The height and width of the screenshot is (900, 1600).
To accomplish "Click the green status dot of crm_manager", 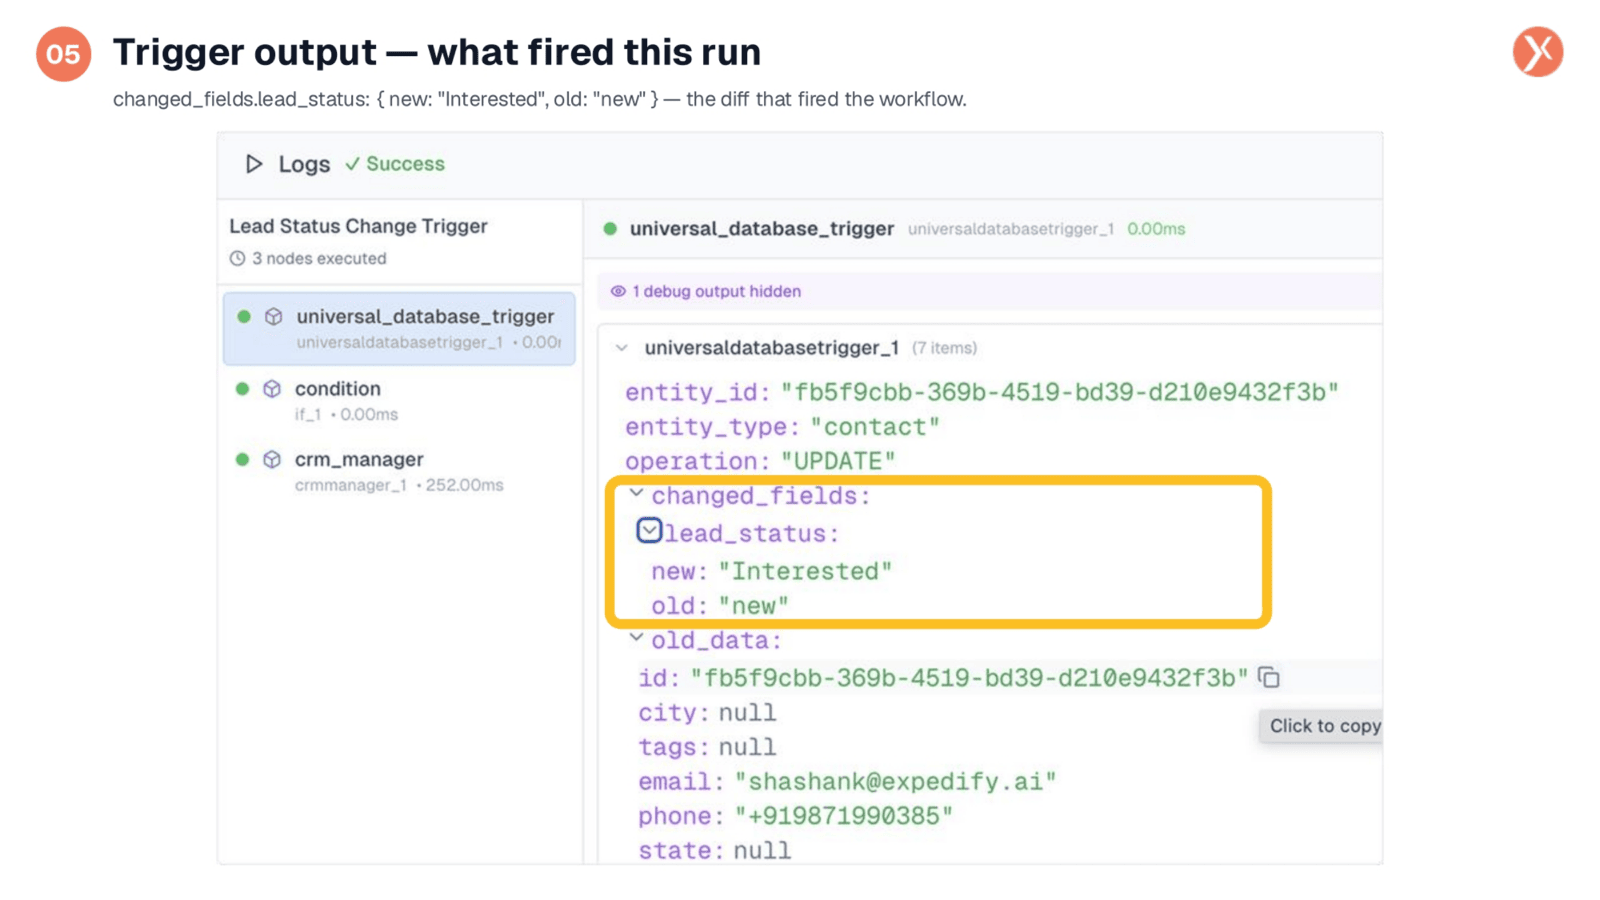I will (242, 460).
